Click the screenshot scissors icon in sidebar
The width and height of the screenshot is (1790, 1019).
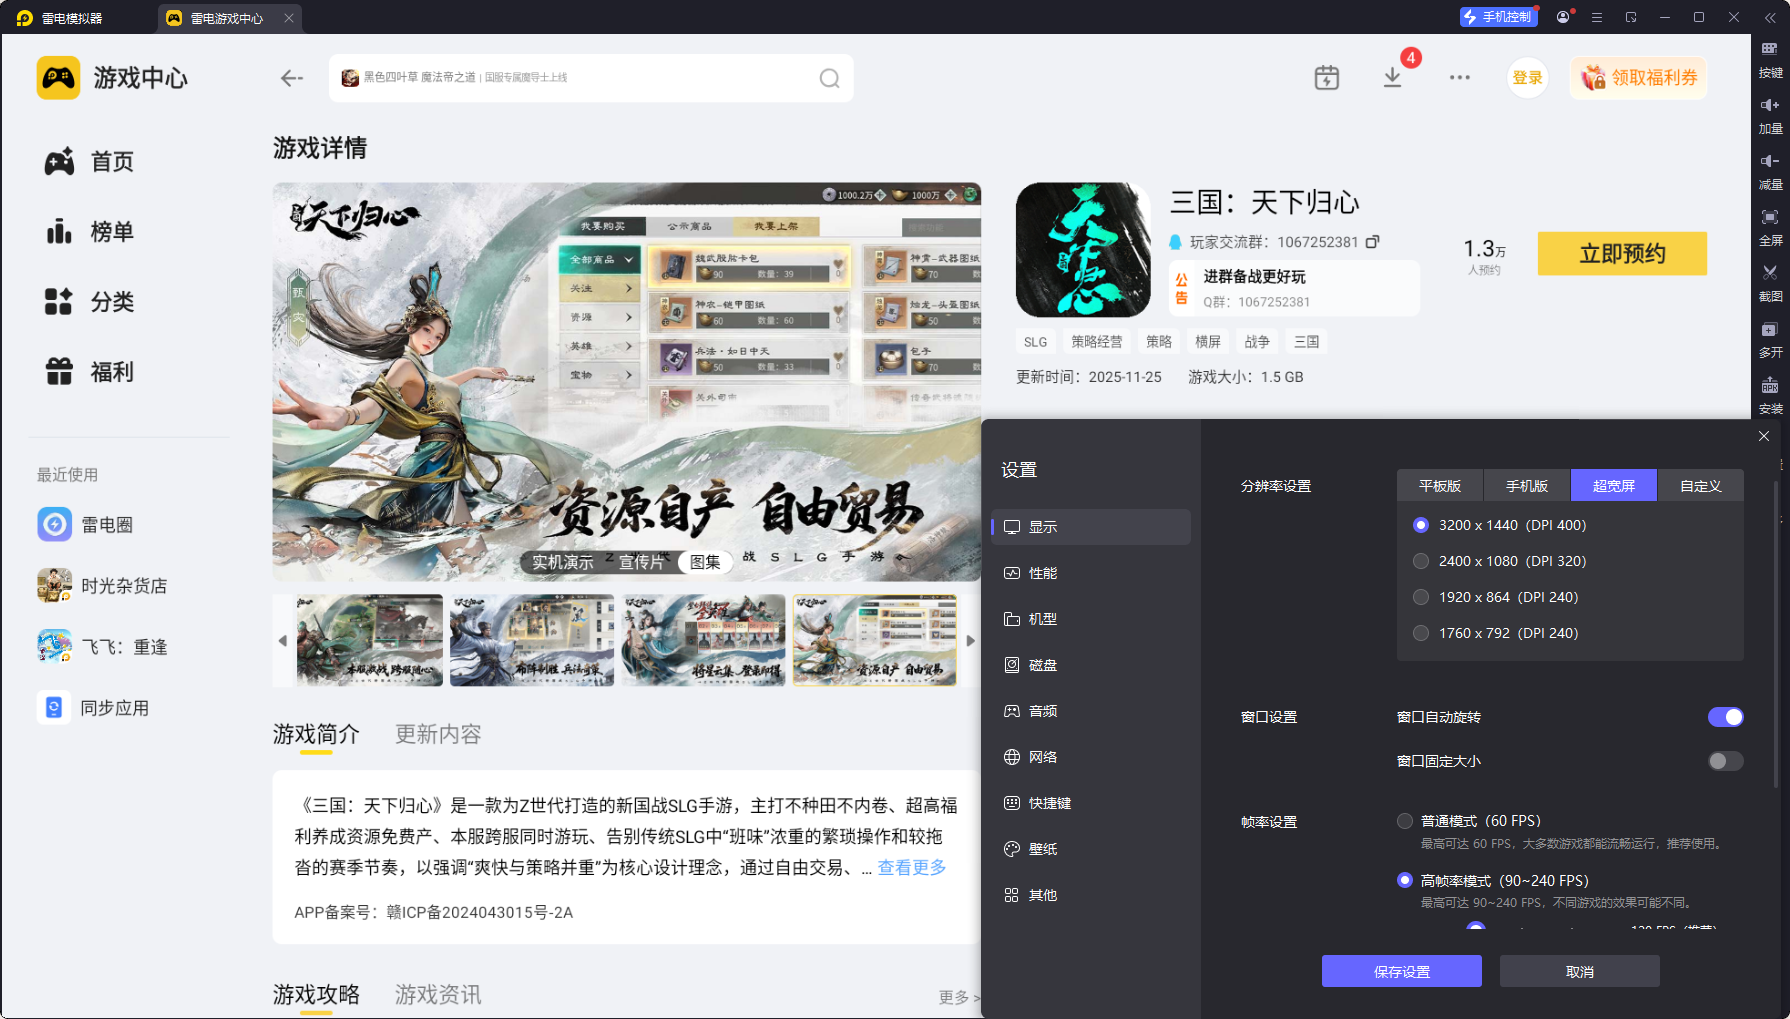pyautogui.click(x=1769, y=273)
